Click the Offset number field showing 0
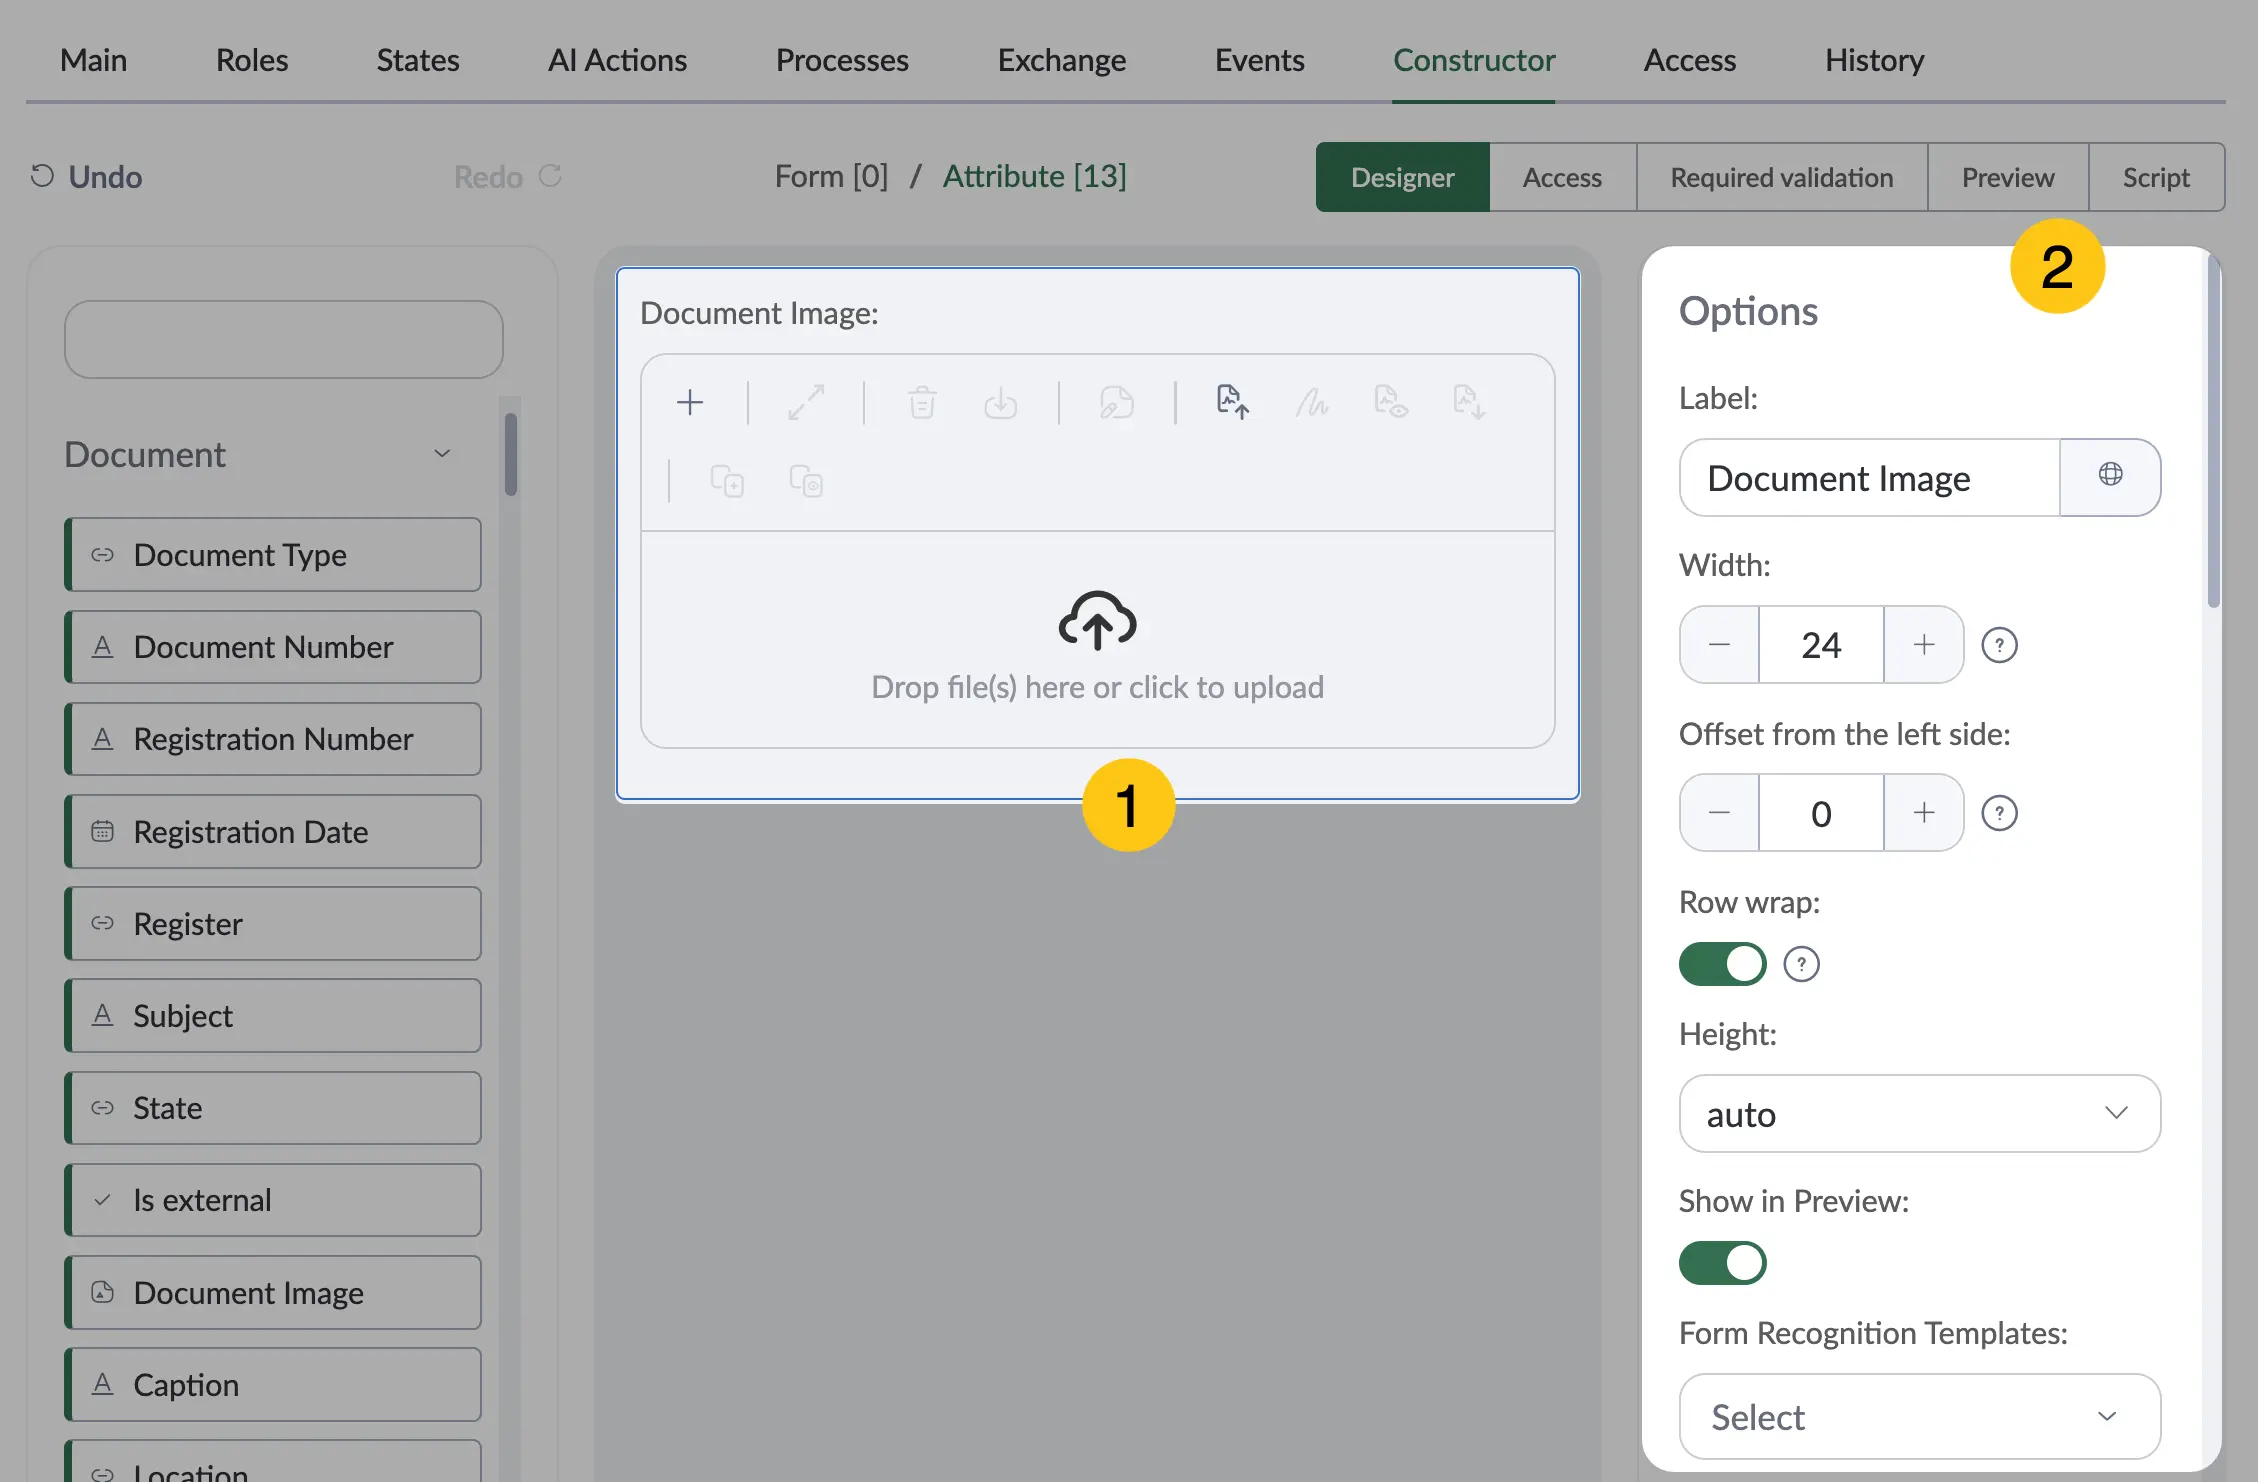Screen dimensions: 2258x1482 1821,813
